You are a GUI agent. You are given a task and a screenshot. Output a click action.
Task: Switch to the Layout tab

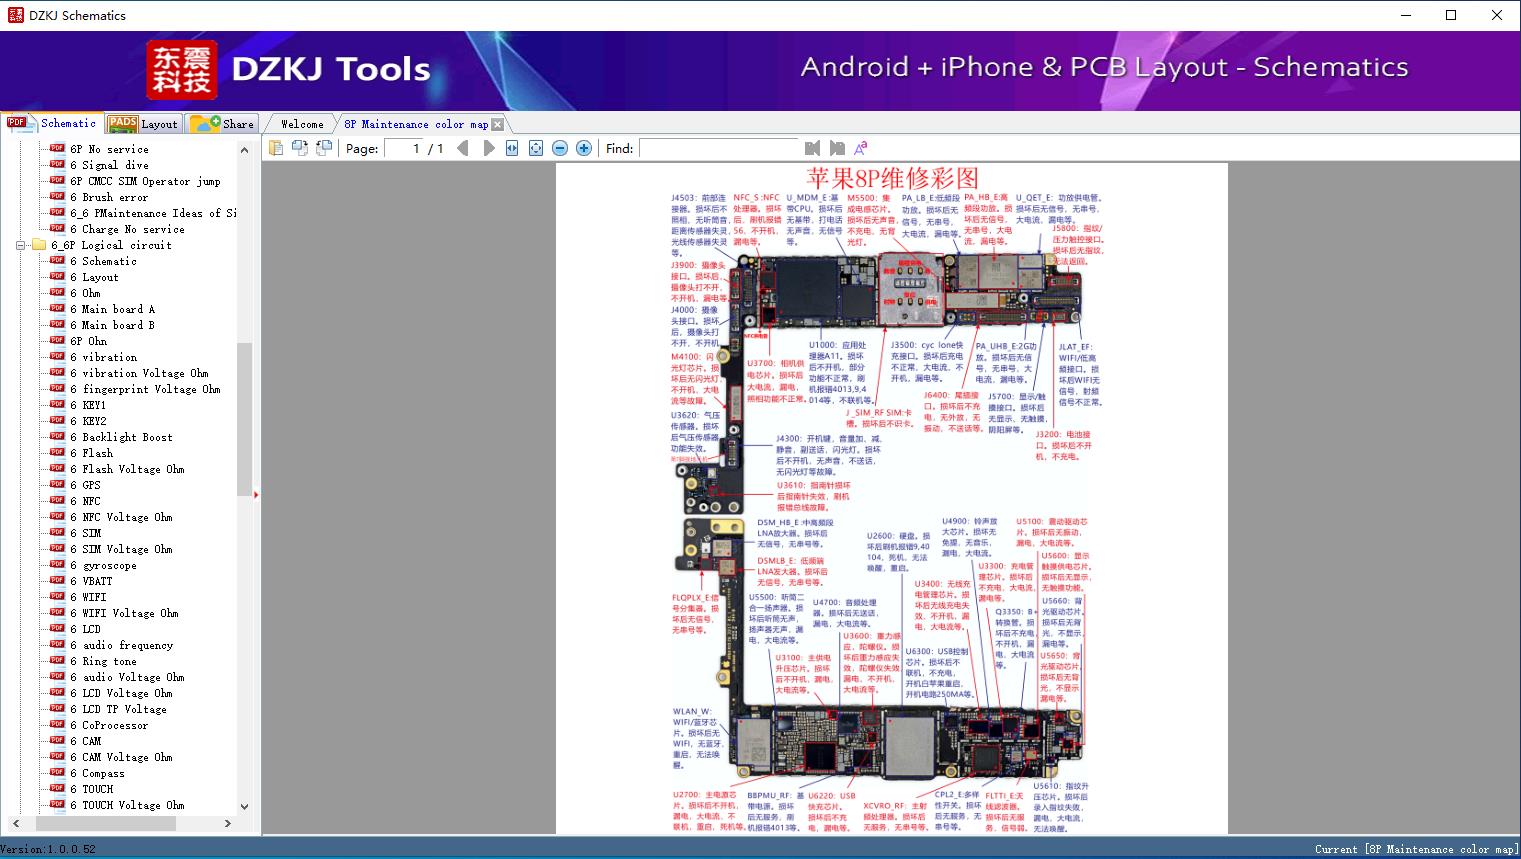pyautogui.click(x=143, y=124)
